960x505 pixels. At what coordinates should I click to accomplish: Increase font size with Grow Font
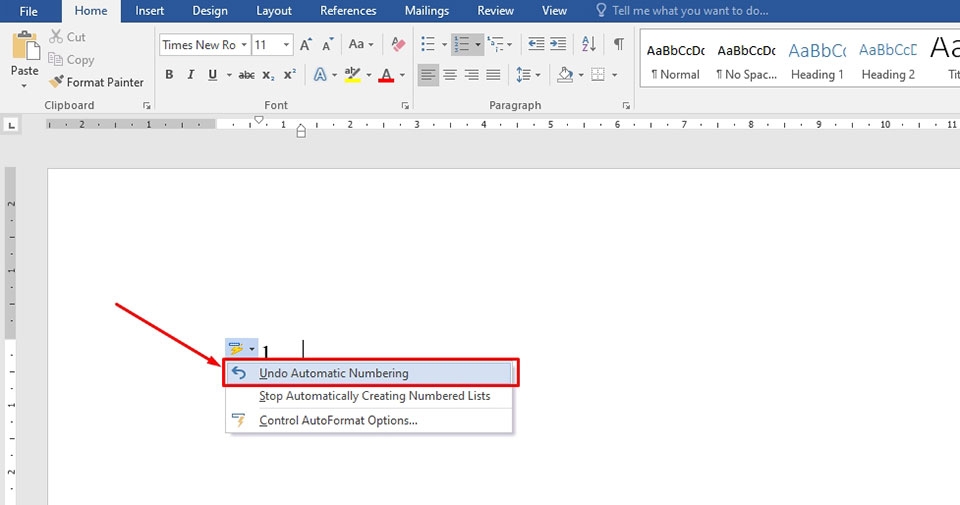coord(306,44)
